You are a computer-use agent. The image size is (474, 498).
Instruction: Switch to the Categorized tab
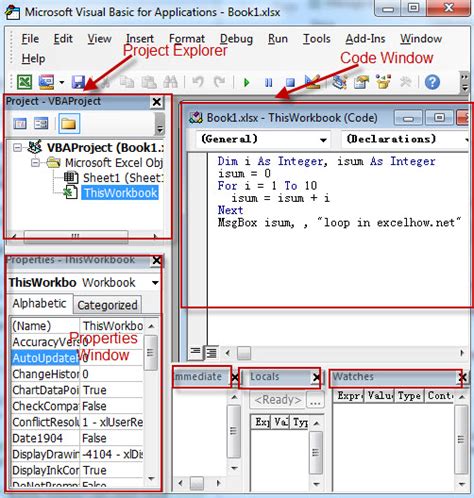[x=107, y=305]
